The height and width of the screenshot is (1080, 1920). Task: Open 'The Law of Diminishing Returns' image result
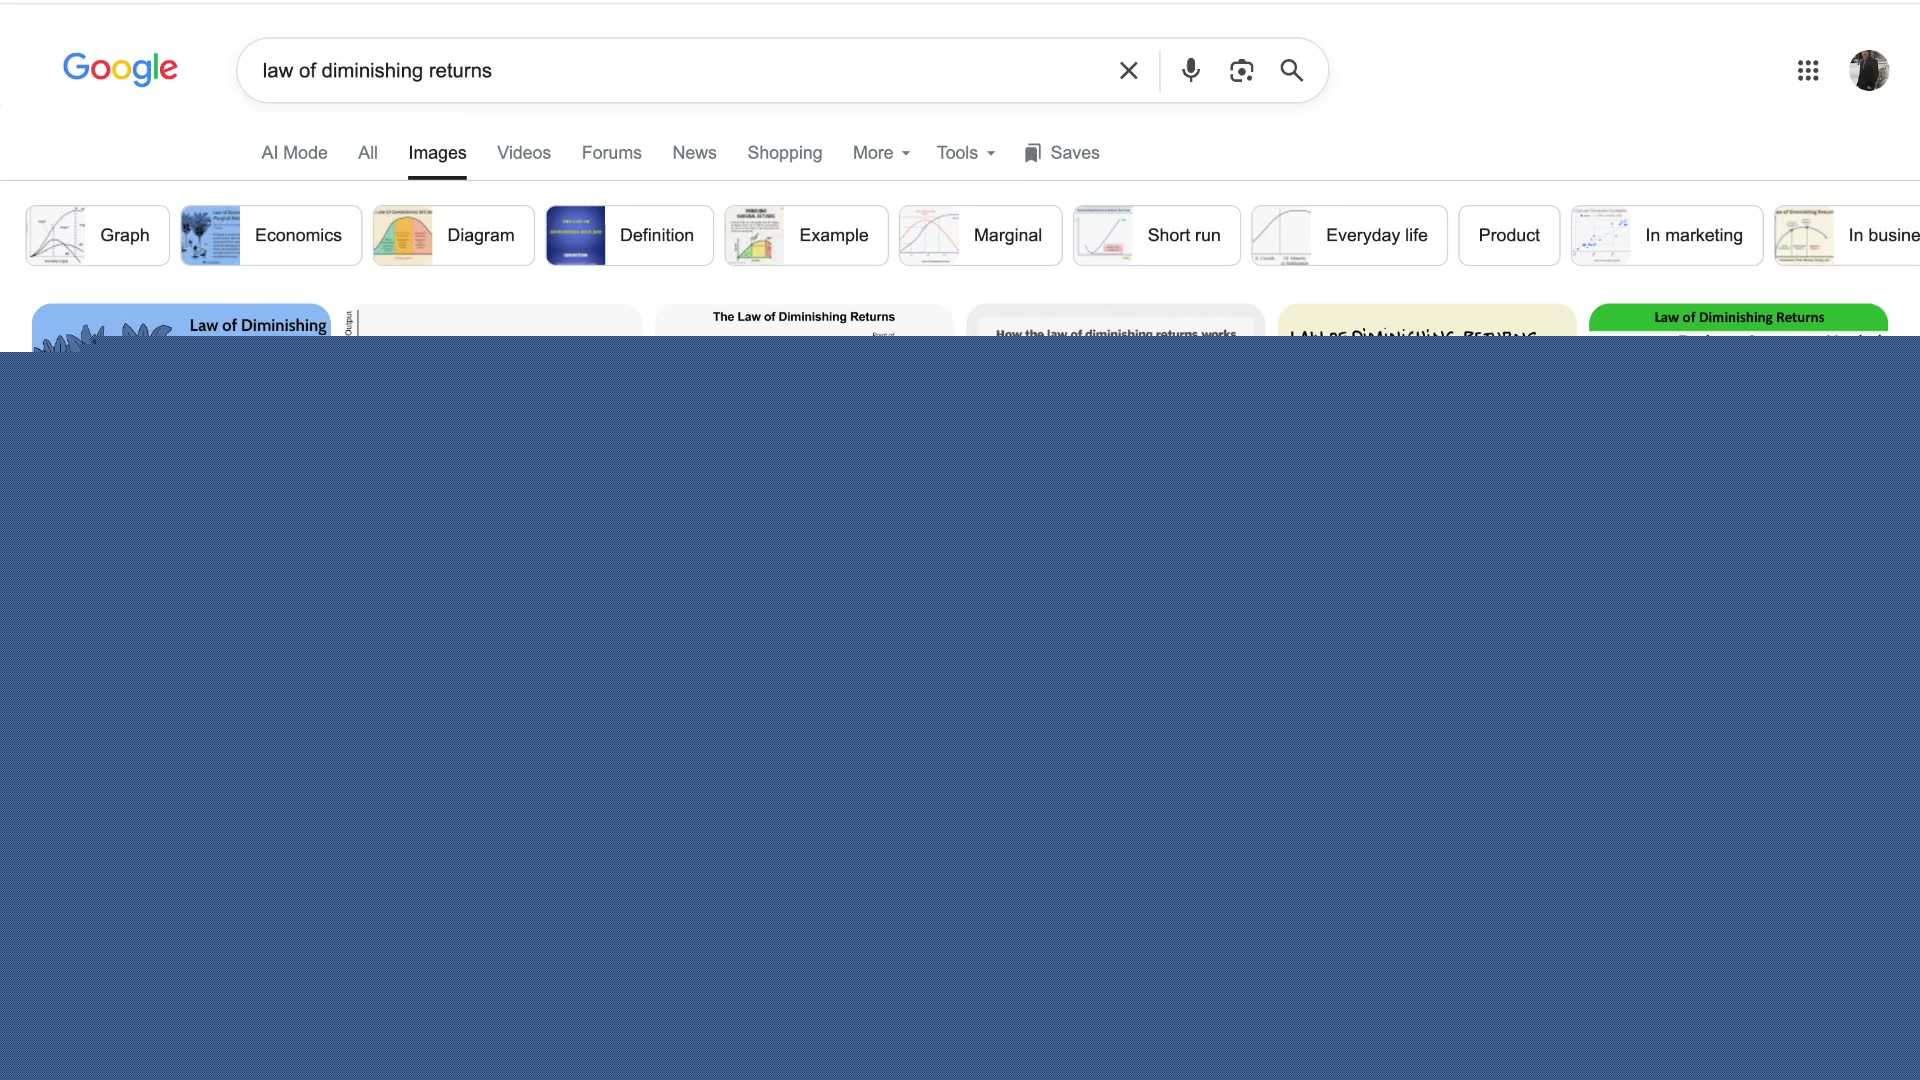click(804, 319)
